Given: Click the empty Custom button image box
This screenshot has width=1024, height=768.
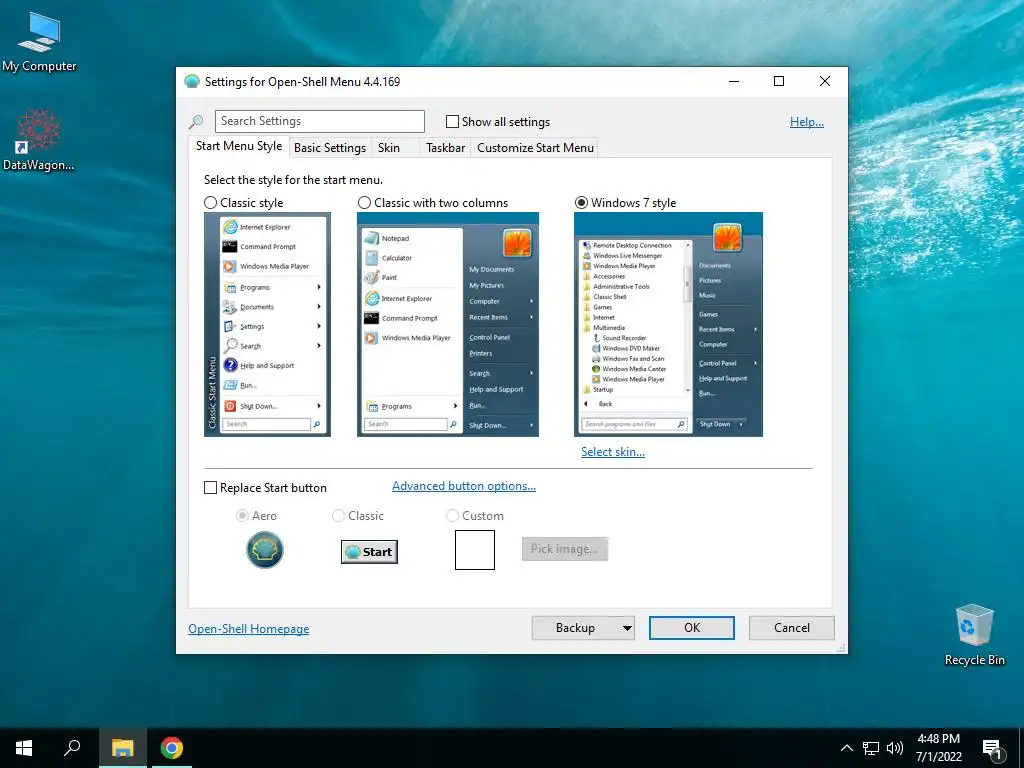Looking at the screenshot, I should pos(475,550).
